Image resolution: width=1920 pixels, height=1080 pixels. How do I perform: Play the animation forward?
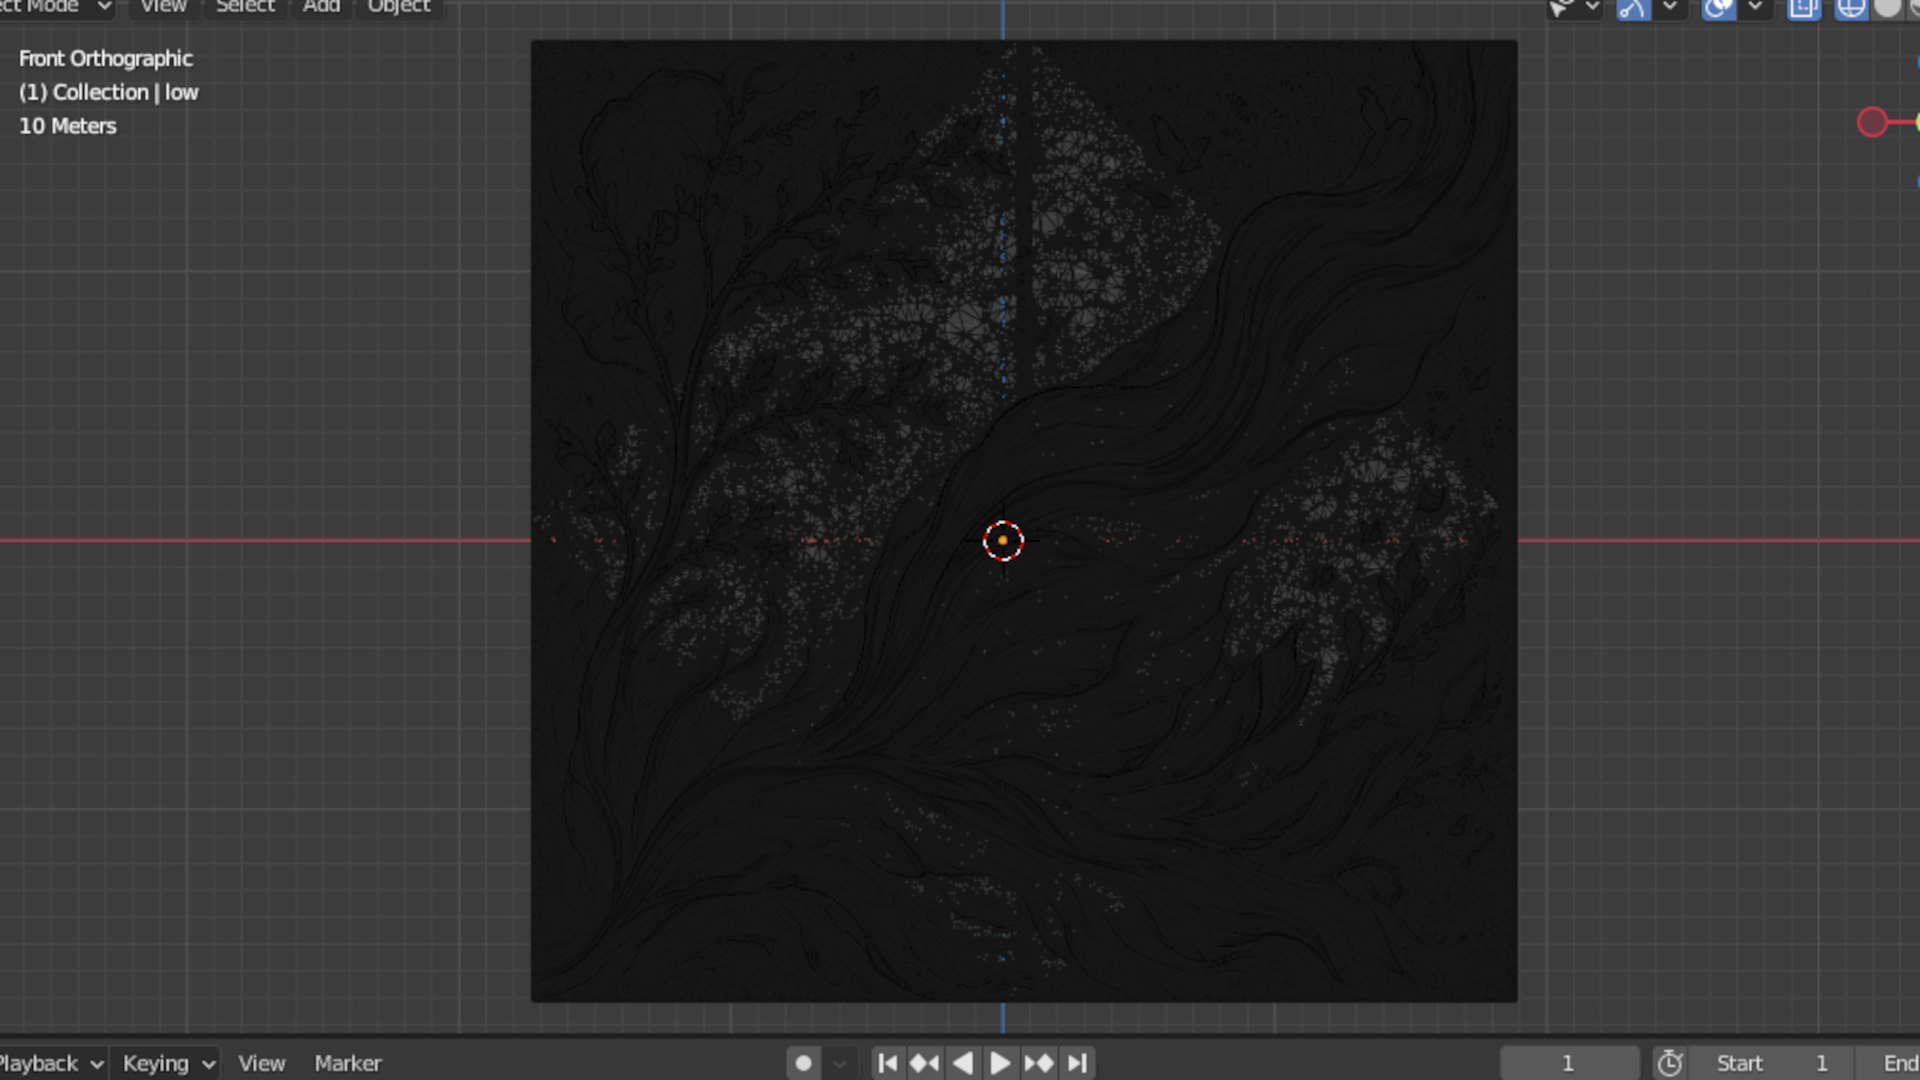tap(1000, 1063)
